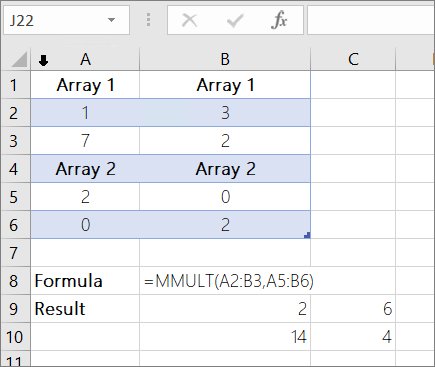The height and width of the screenshot is (367, 435).
Task: Select row 1 header
Action: click(x=15, y=85)
